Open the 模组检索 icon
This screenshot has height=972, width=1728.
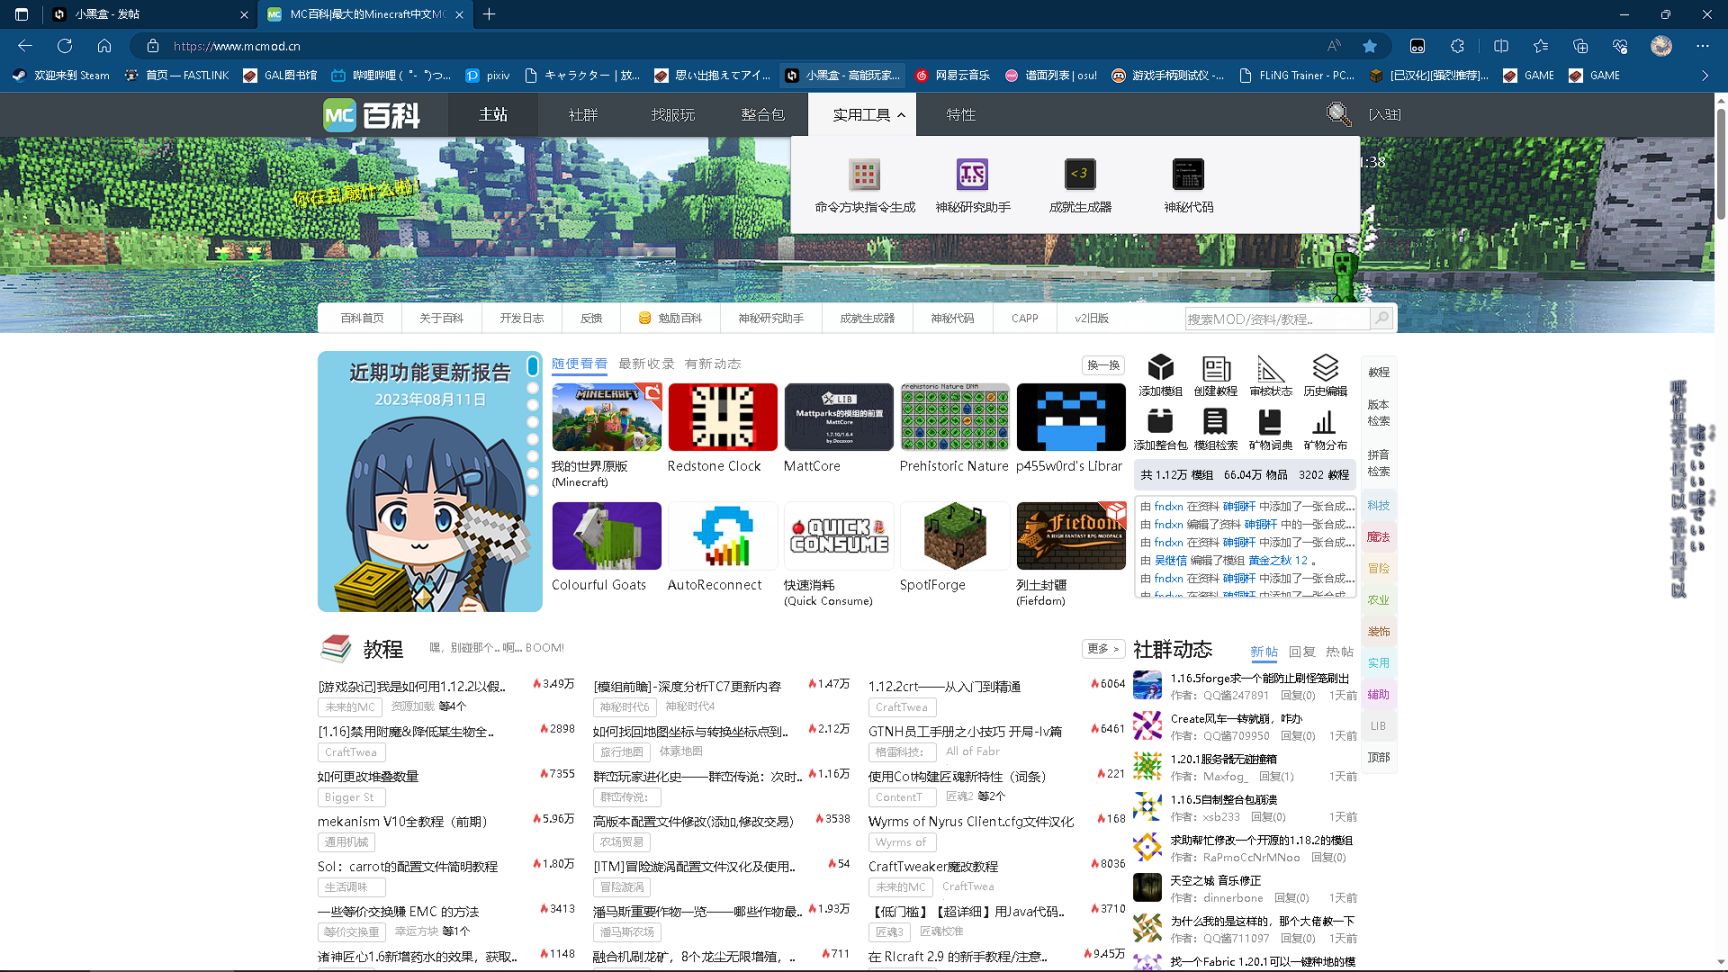(x=1216, y=421)
